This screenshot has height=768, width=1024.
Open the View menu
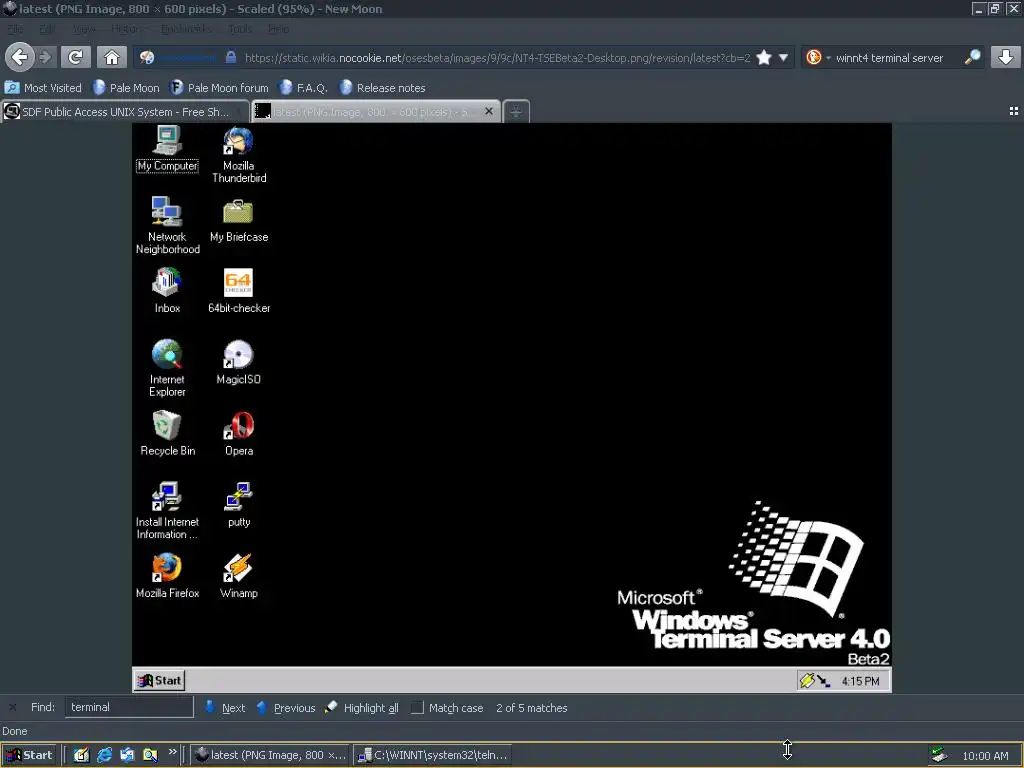click(84, 29)
